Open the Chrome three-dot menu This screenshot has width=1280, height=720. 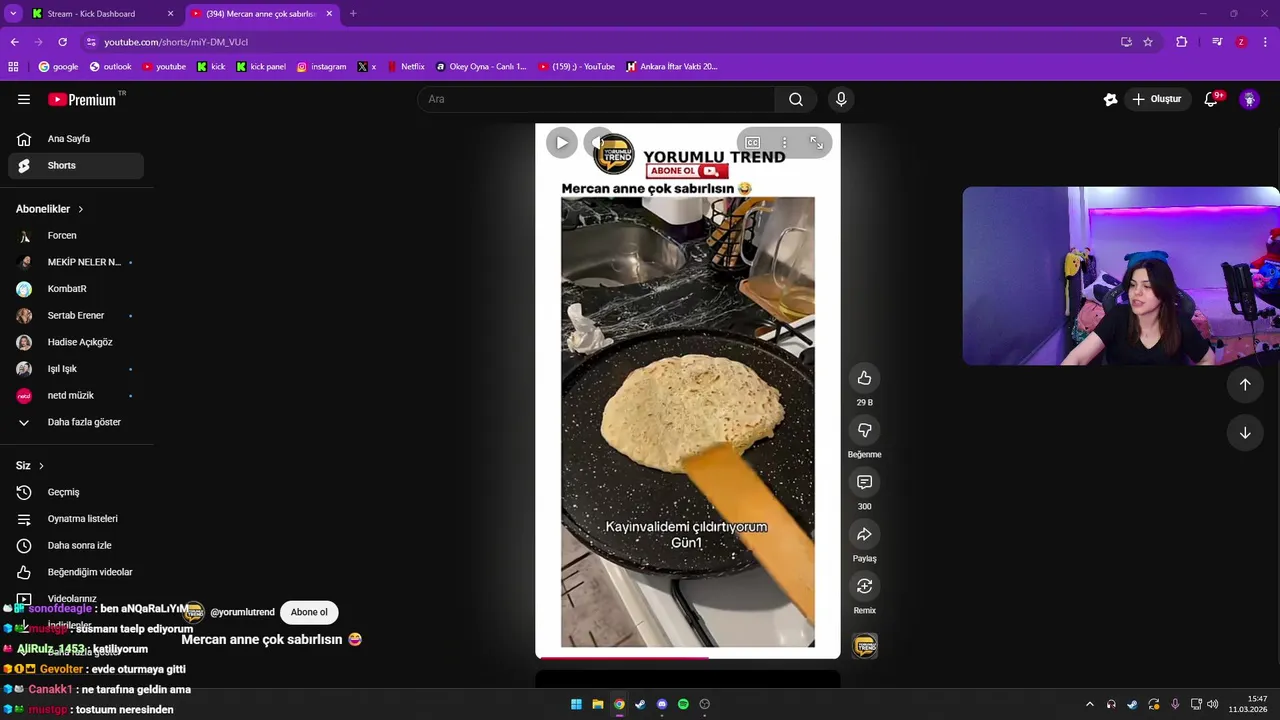tap(1266, 42)
